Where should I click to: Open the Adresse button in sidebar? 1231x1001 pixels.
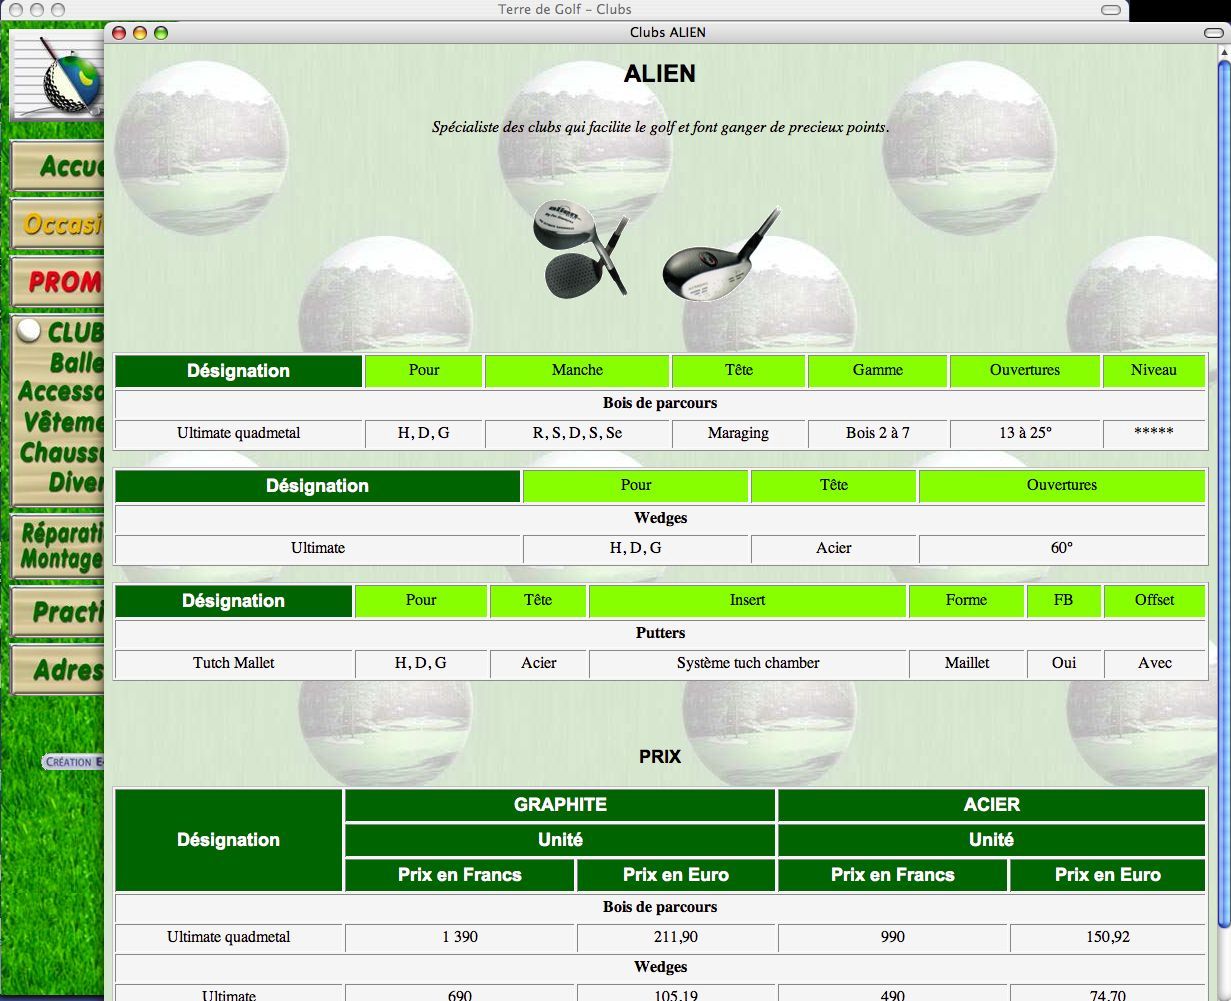58,669
